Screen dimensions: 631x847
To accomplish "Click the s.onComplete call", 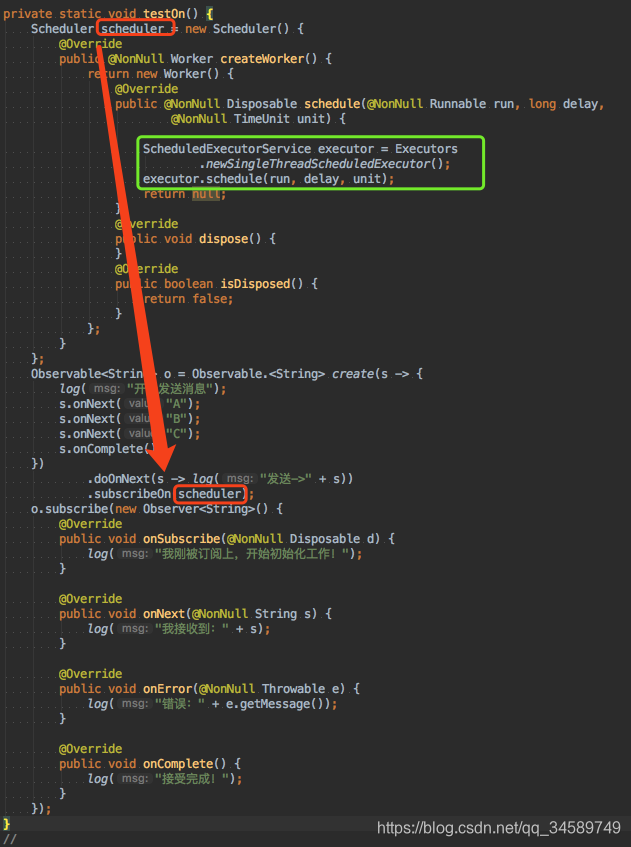I will point(108,449).
